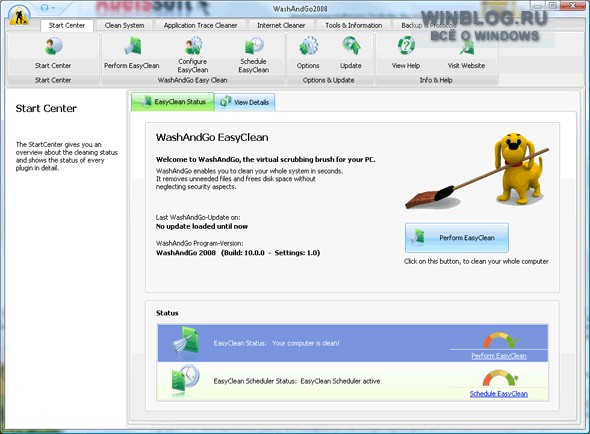Open the quick access toolbar dropdown arrow
Screen dimensions: 590x434
pos(53,8)
